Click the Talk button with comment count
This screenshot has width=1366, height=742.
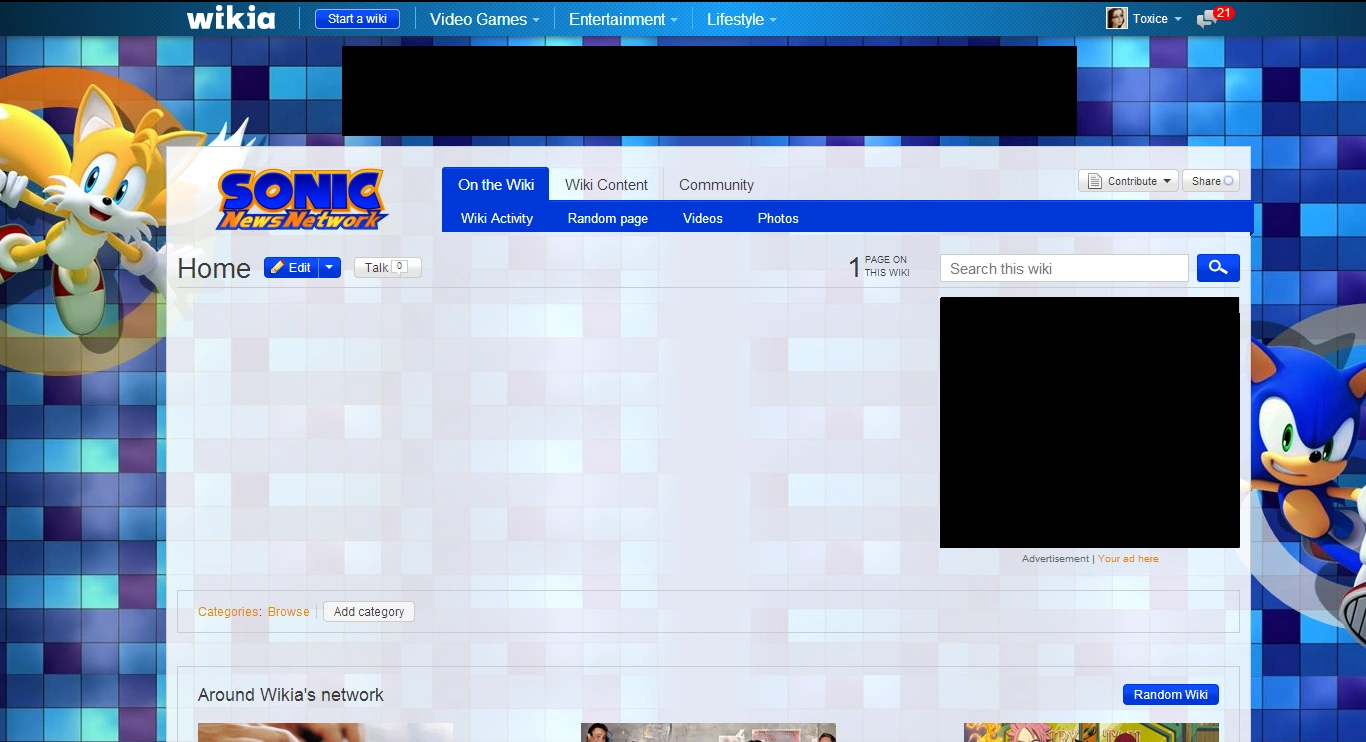coord(387,268)
